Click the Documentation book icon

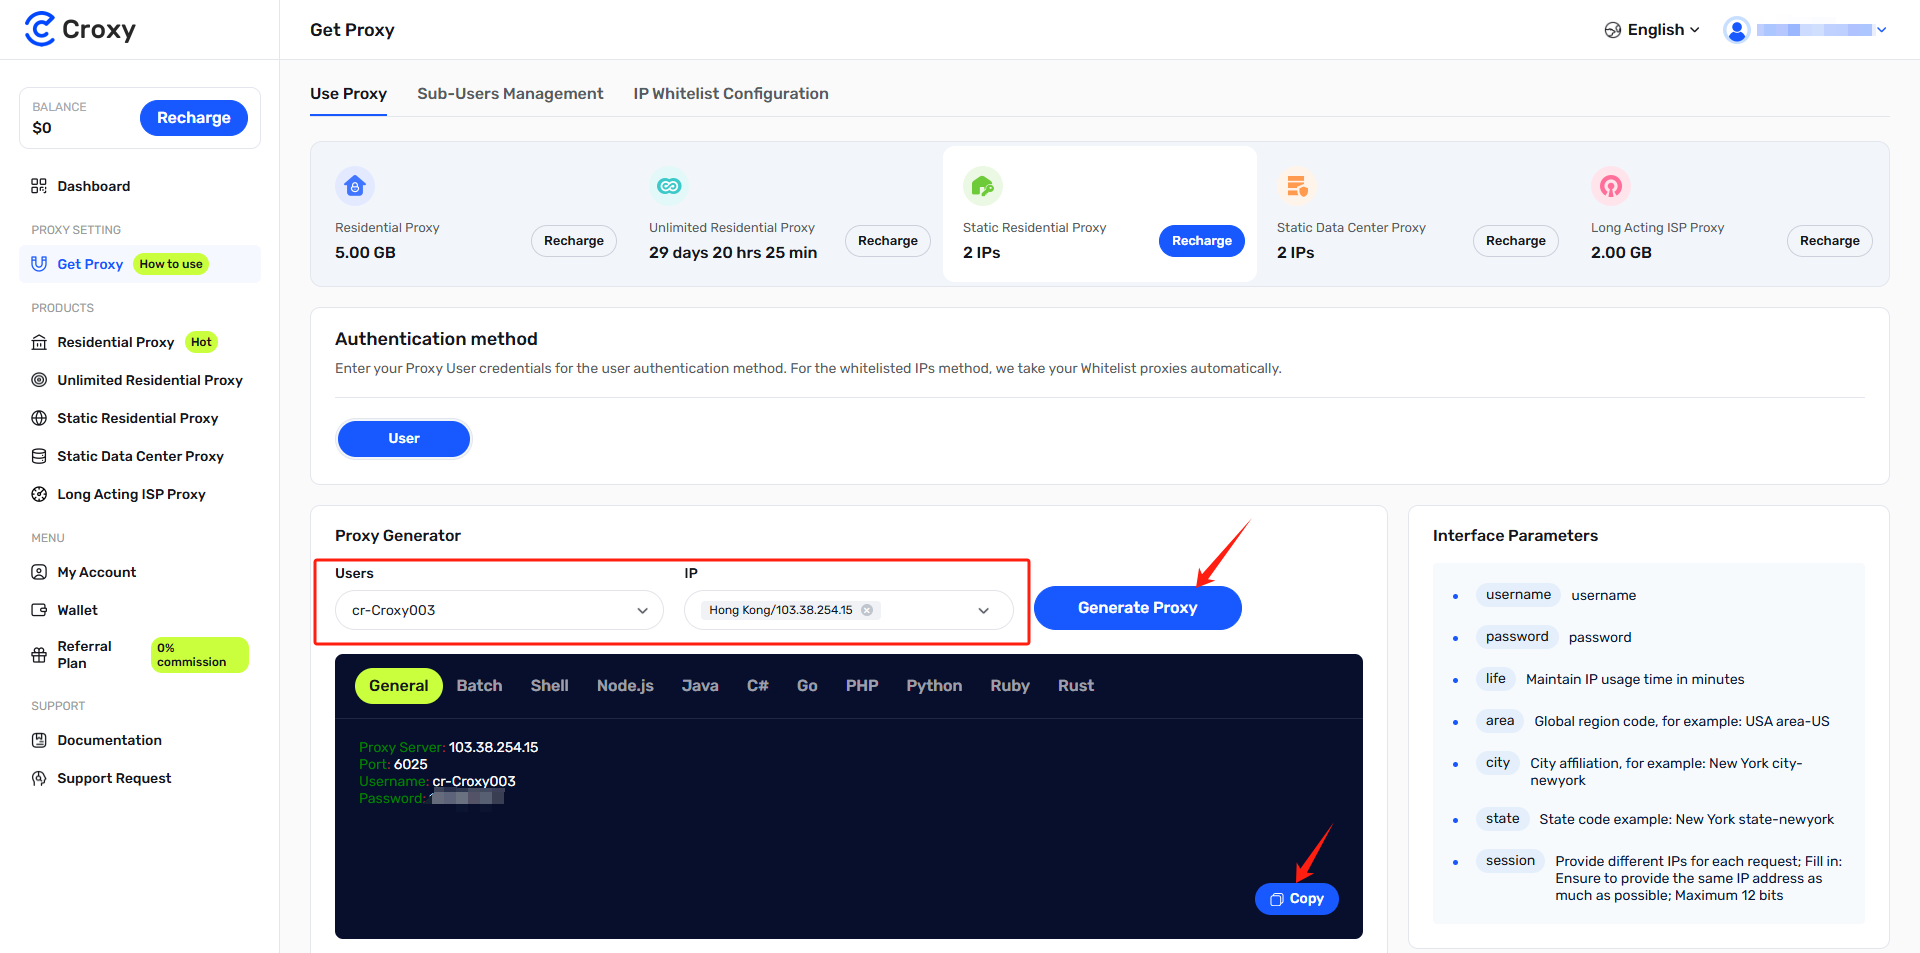(x=39, y=740)
